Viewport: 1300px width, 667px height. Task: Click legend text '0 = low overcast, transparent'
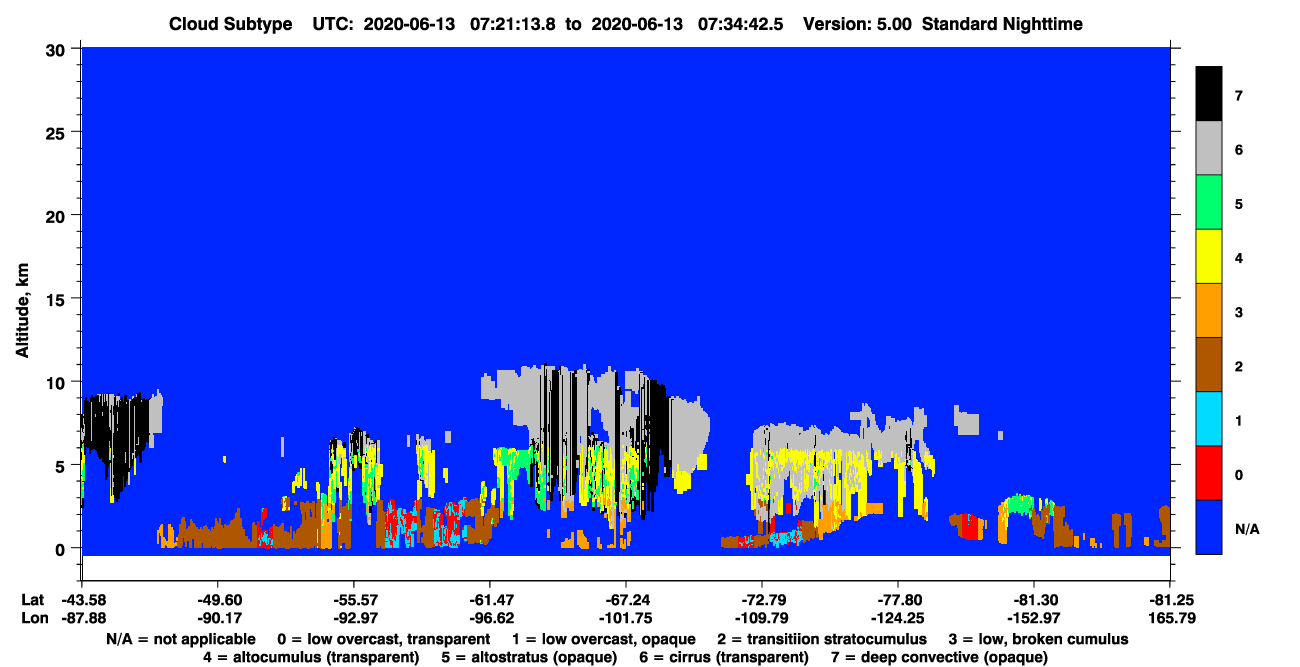(384, 639)
